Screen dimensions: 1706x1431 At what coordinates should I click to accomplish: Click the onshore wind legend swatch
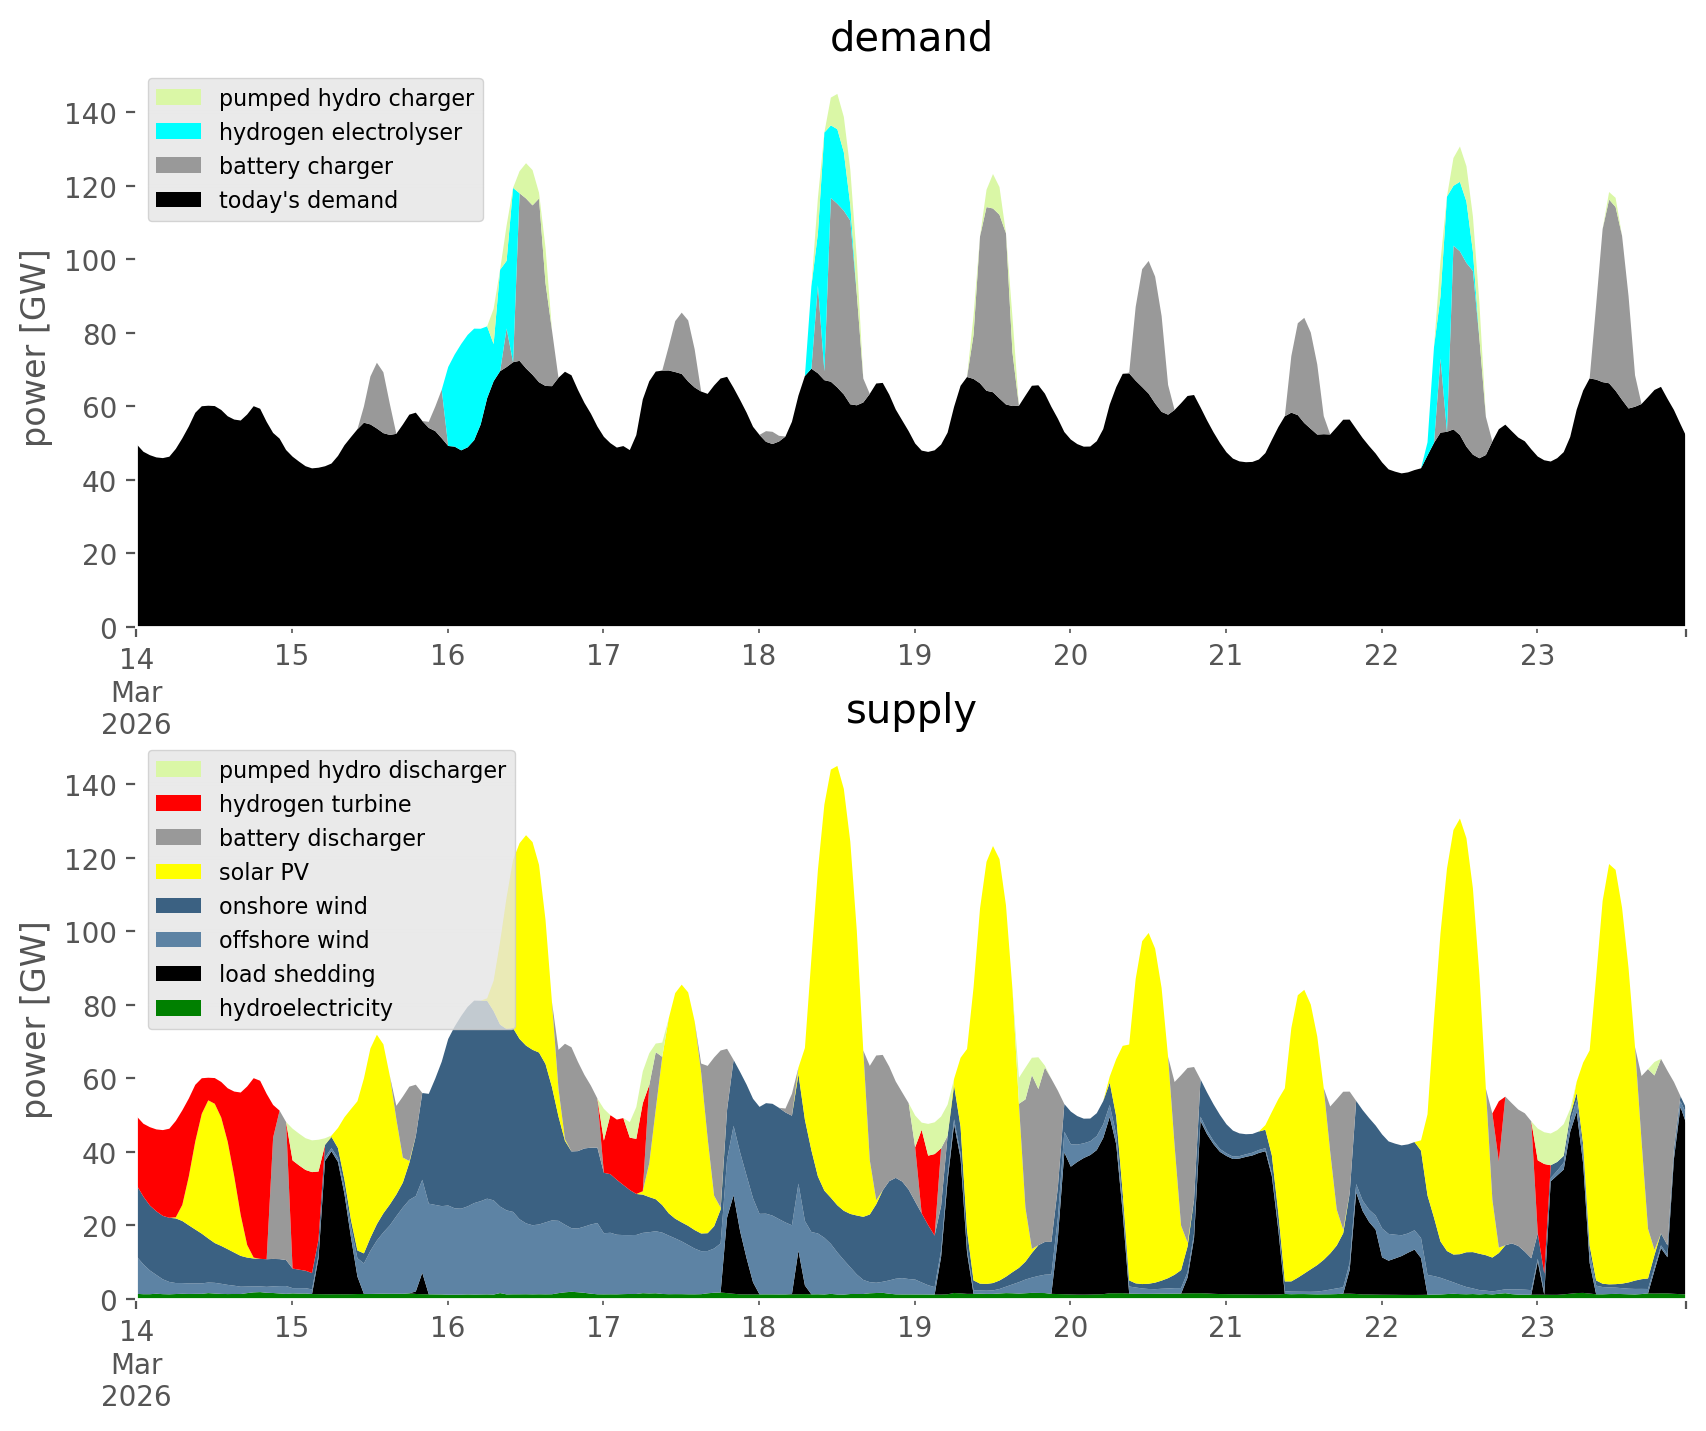click(x=179, y=906)
